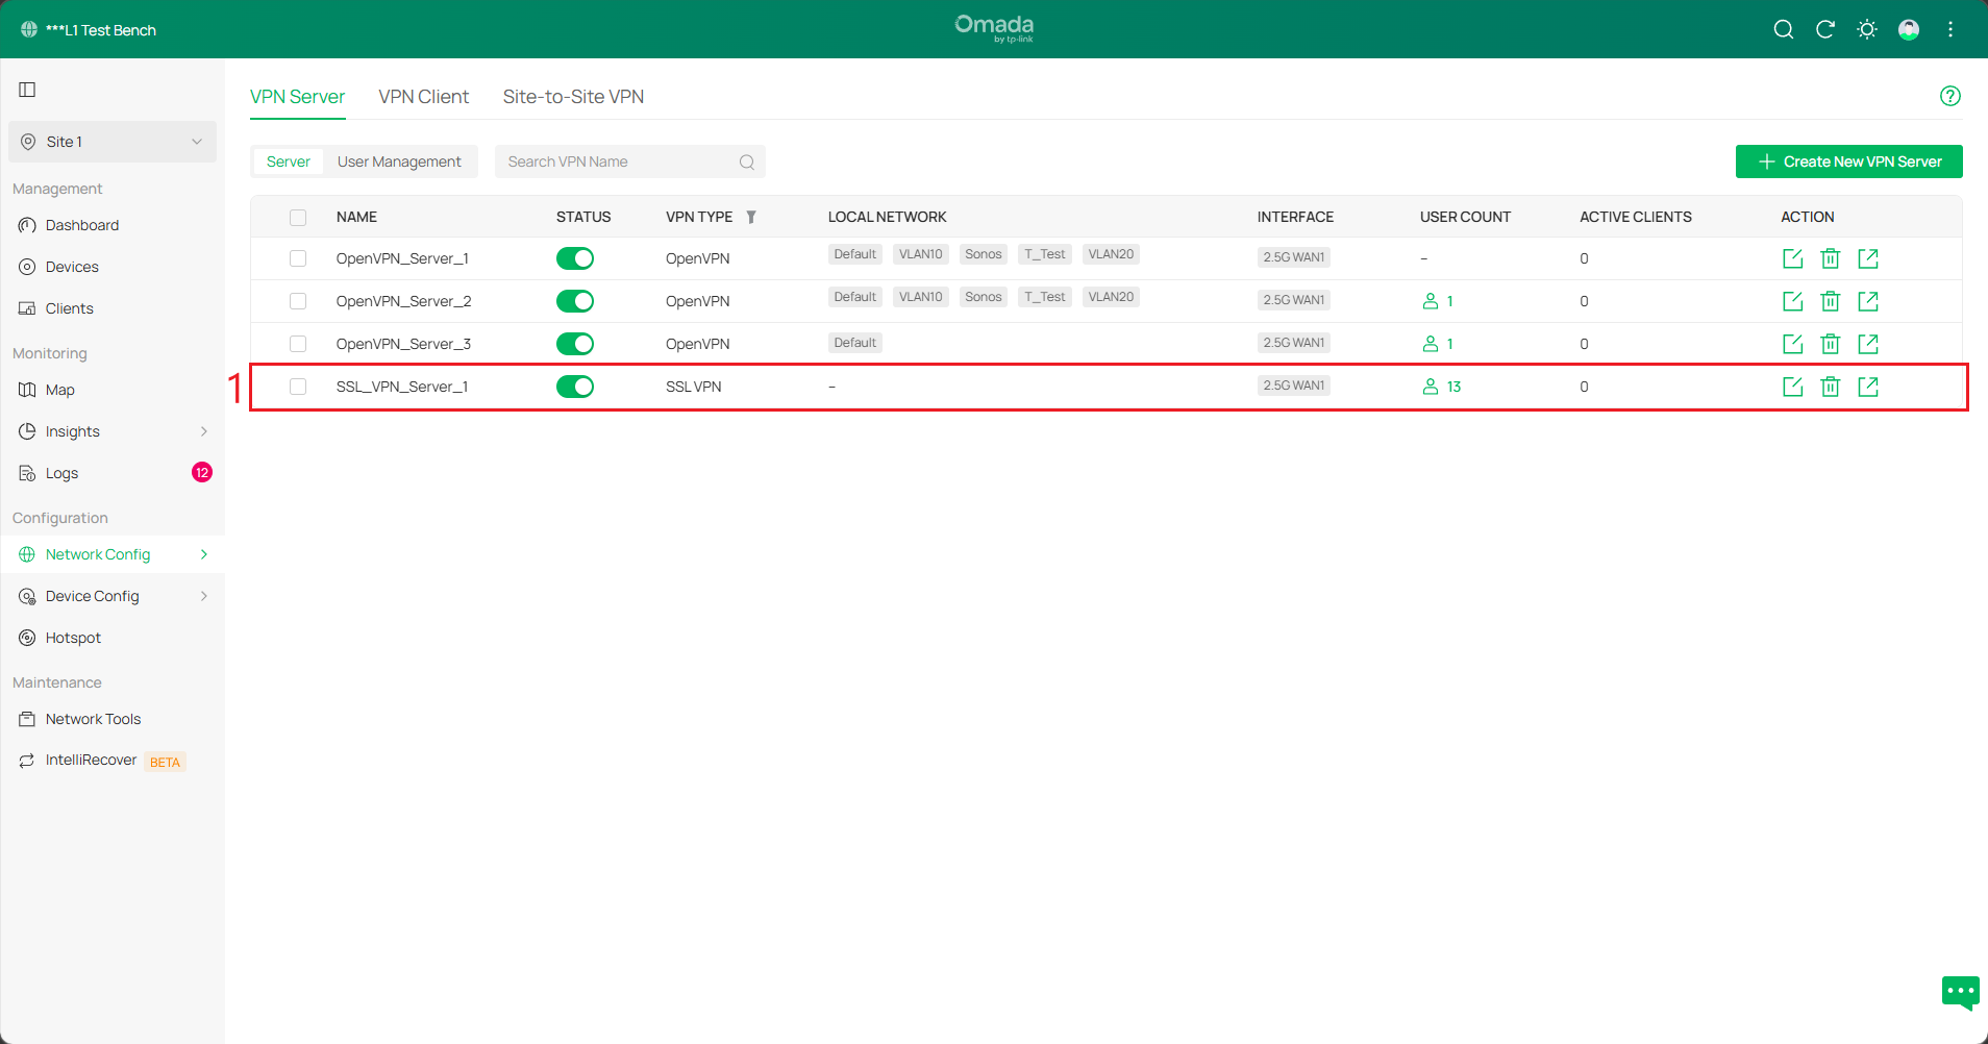Click the Logs notification badge 12
The height and width of the screenshot is (1044, 1988).
pos(202,472)
